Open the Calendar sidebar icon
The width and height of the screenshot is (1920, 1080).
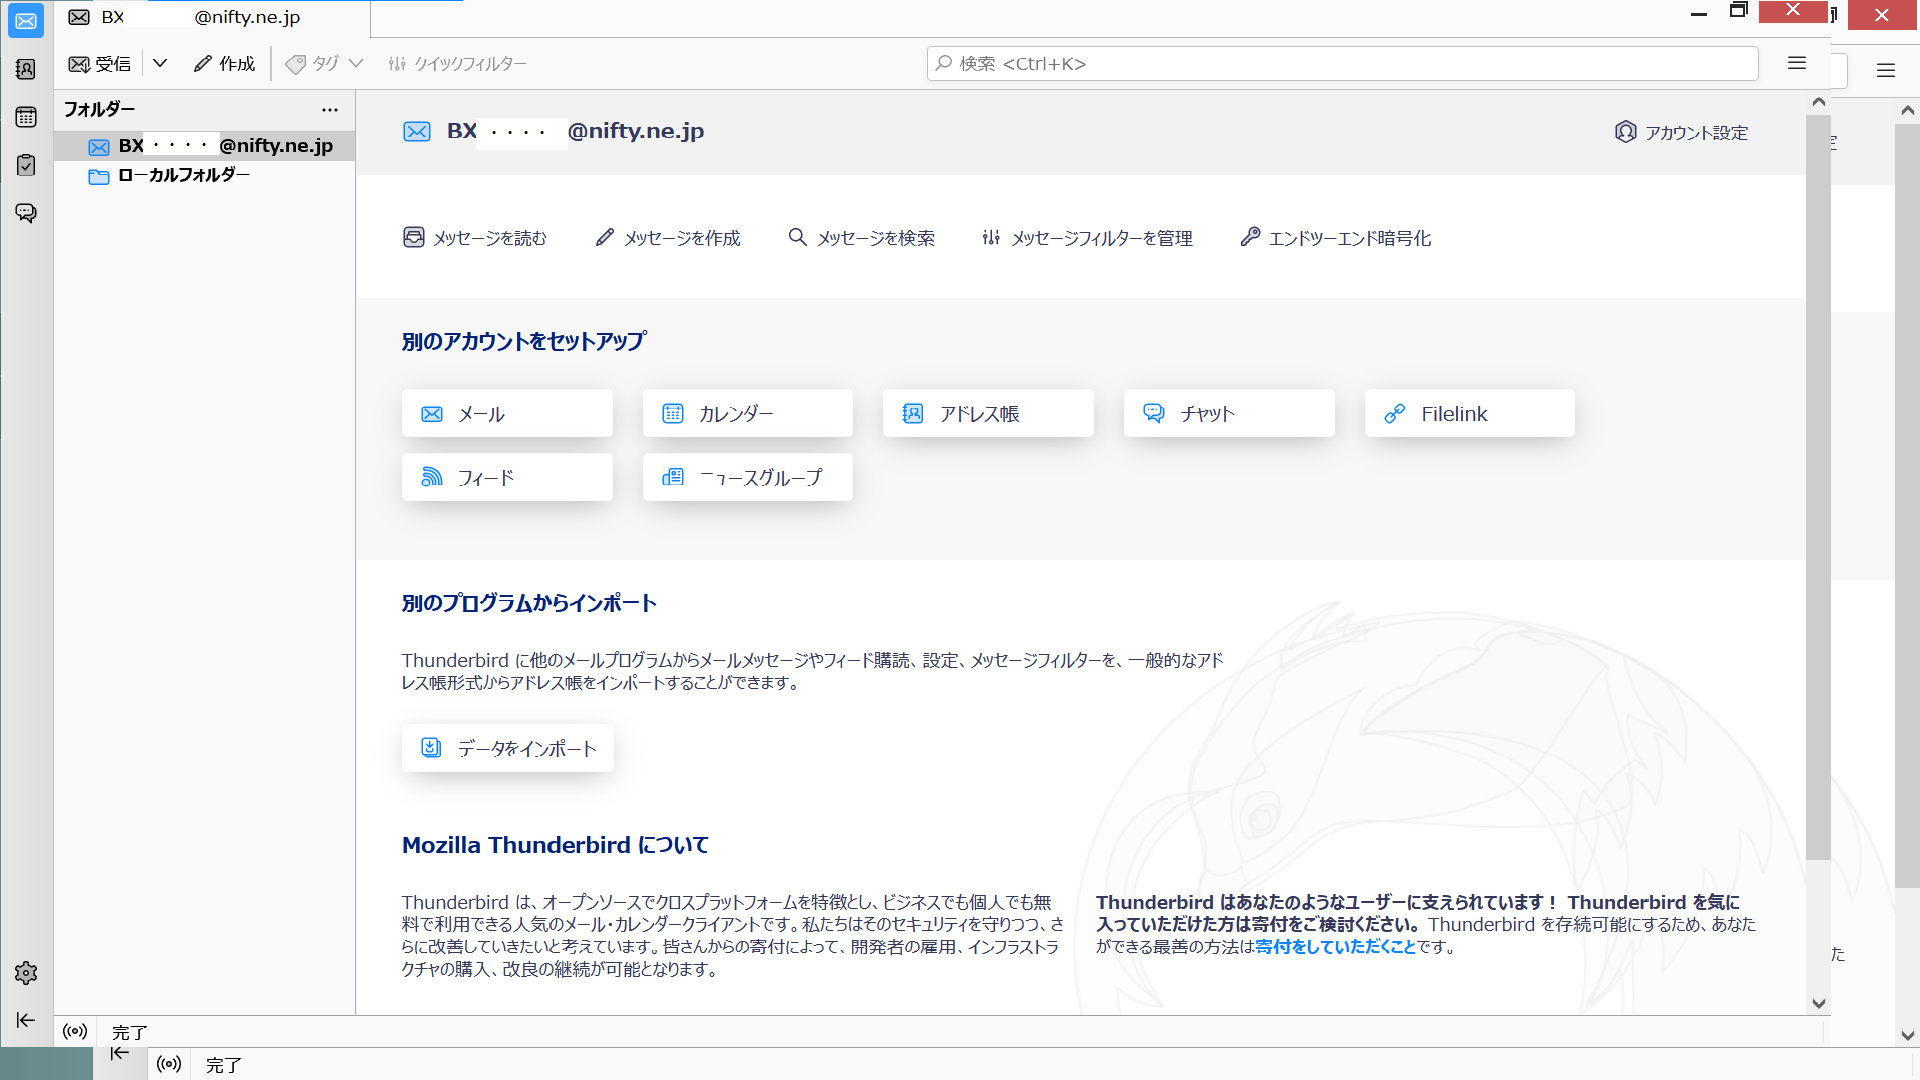26,117
